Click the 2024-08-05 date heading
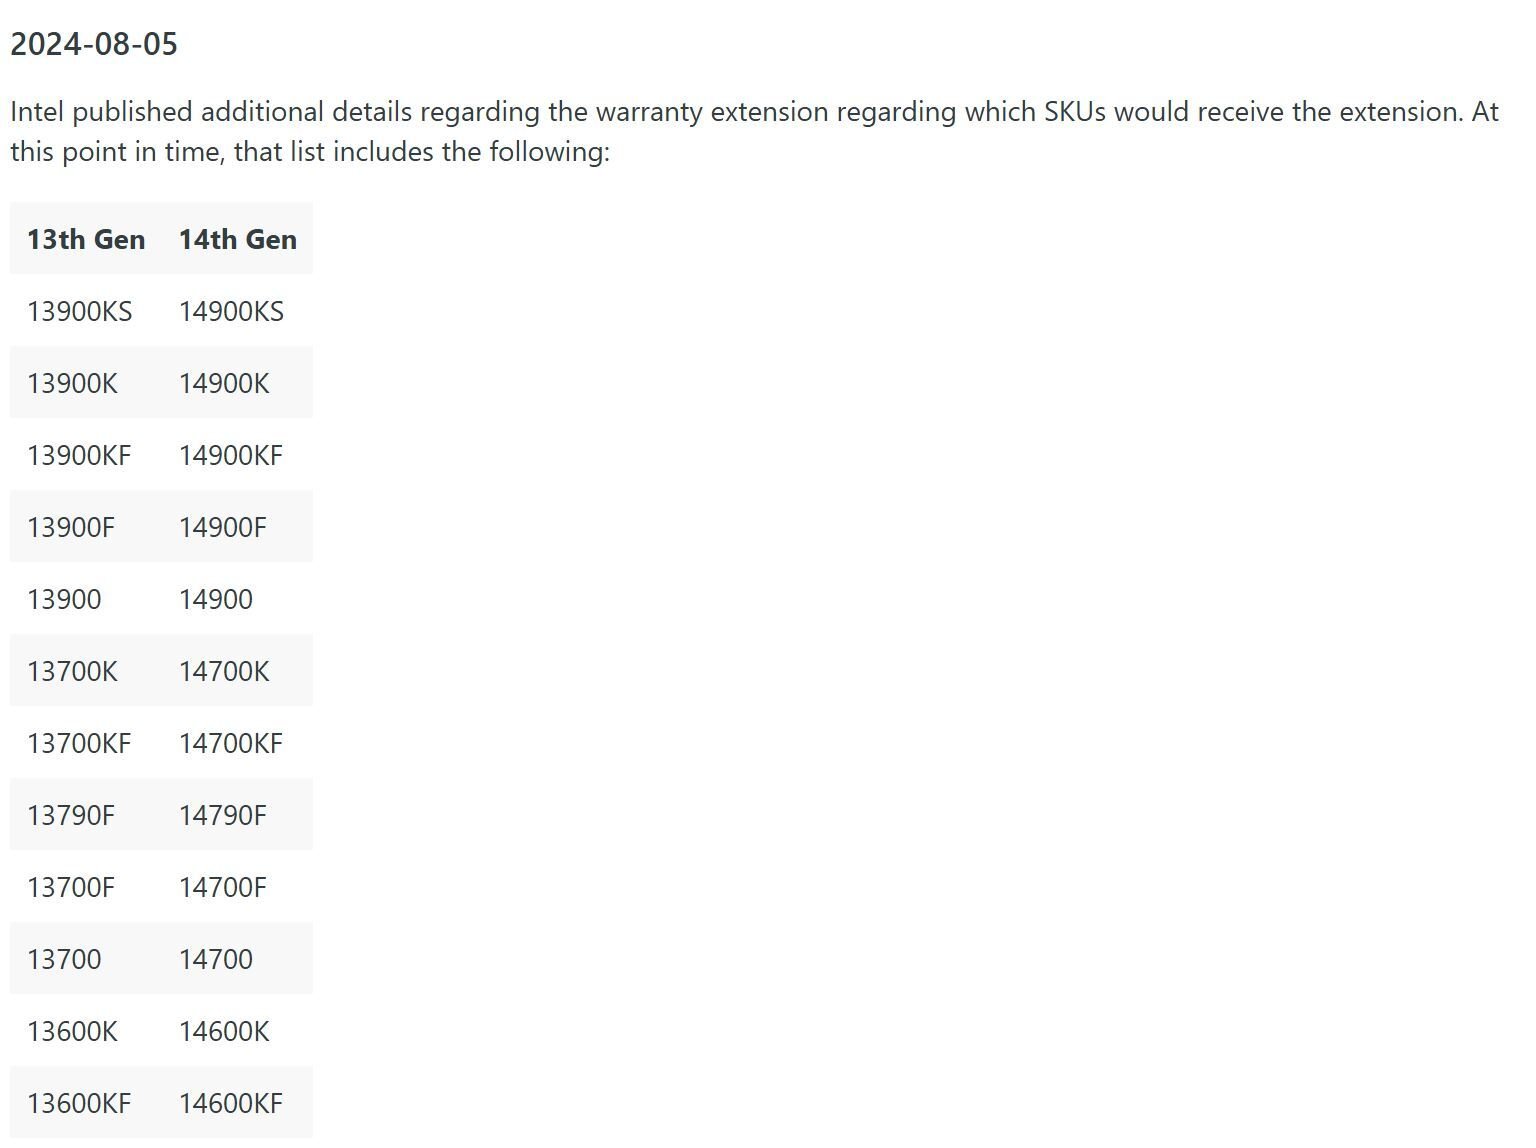Viewport: 1536px width, 1148px height. (94, 44)
